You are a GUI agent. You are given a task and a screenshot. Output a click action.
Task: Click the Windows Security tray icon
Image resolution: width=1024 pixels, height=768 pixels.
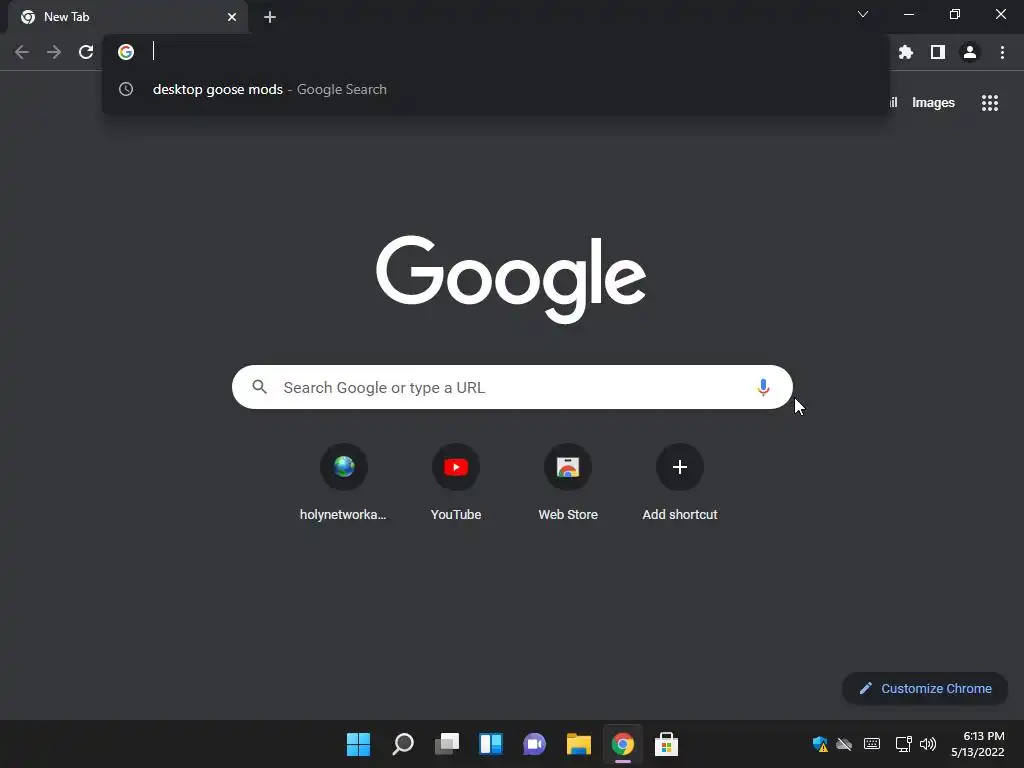coord(820,744)
